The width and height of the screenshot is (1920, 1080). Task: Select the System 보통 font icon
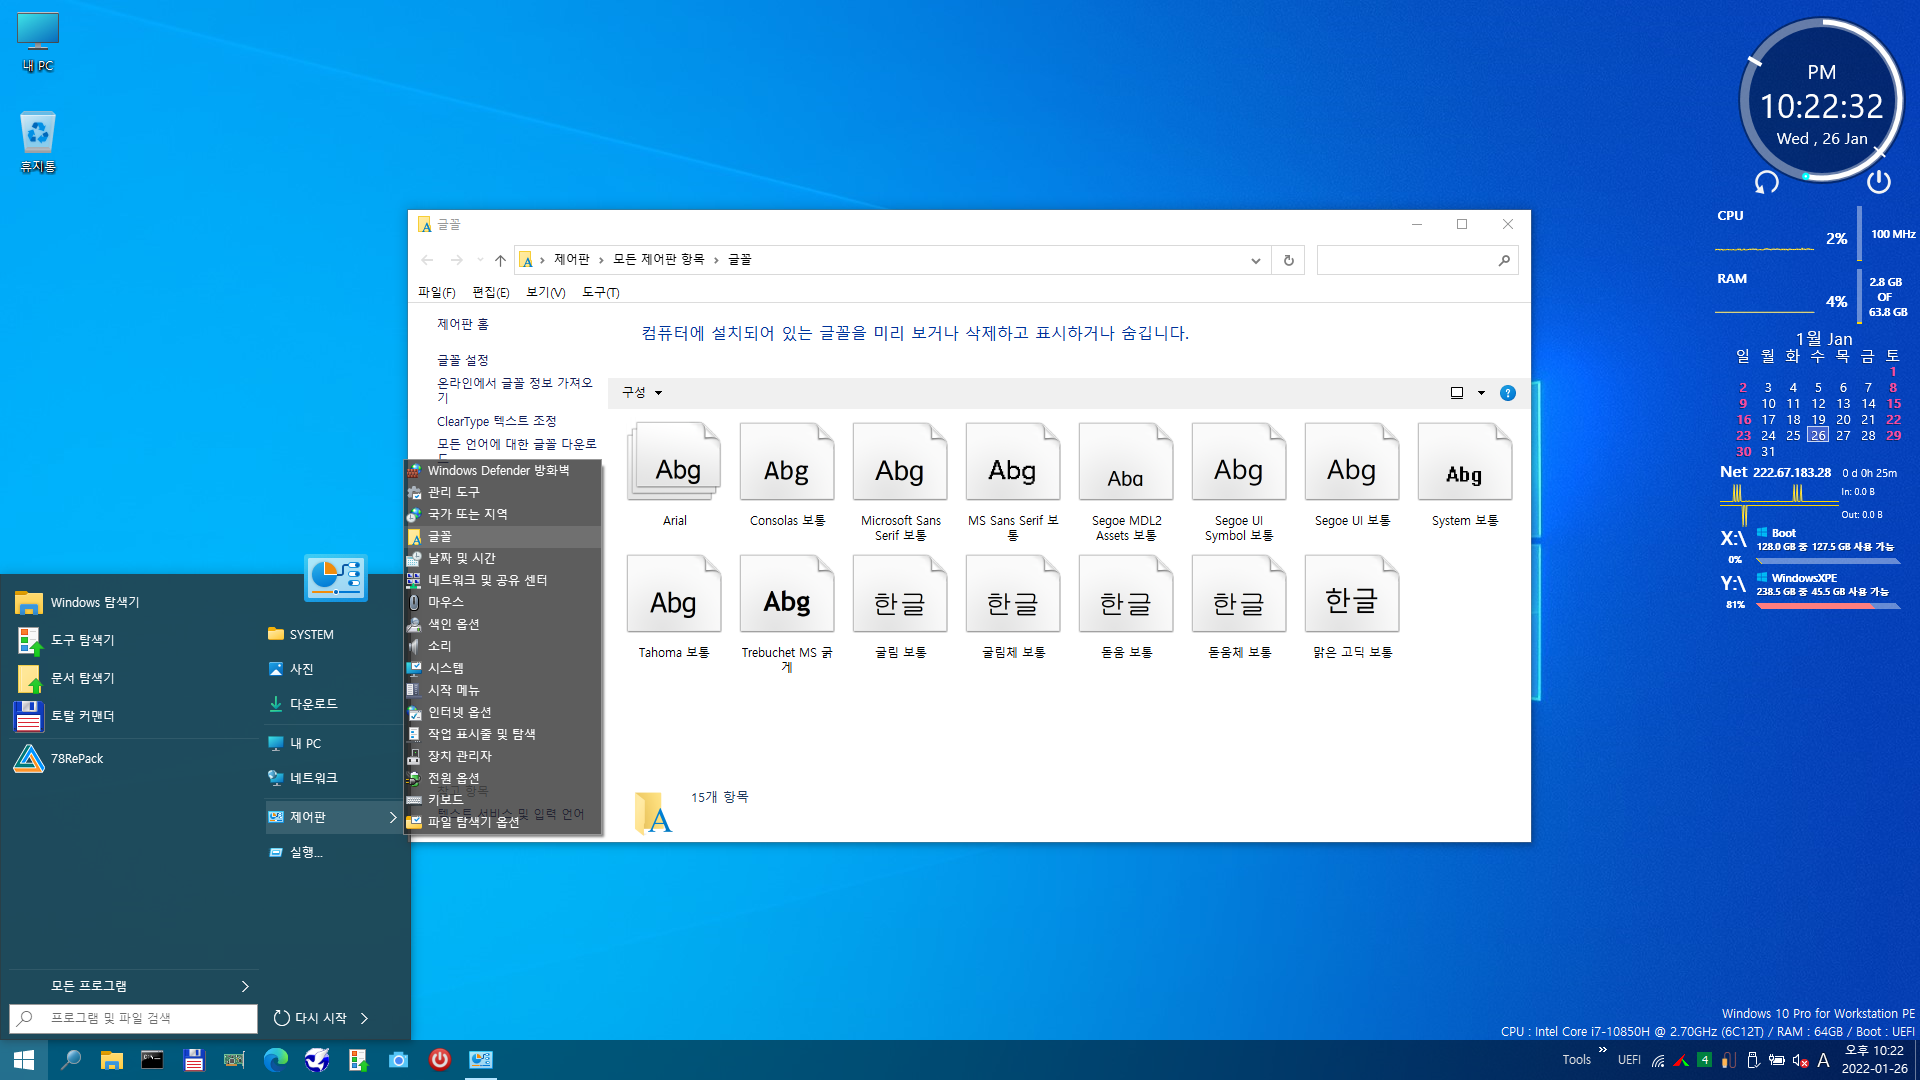(x=1465, y=463)
